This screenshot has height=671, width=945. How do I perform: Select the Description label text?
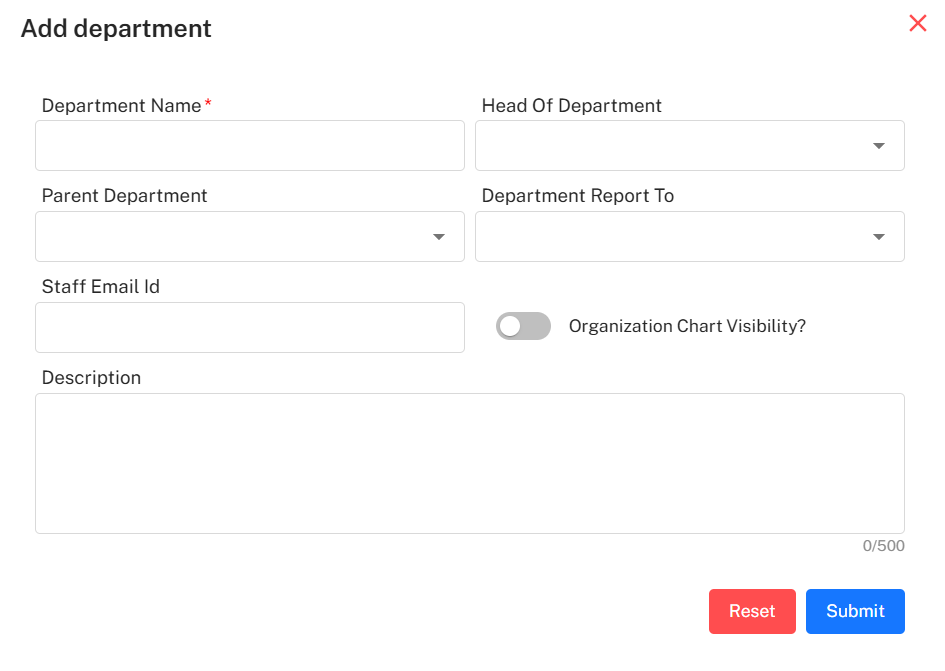(91, 378)
